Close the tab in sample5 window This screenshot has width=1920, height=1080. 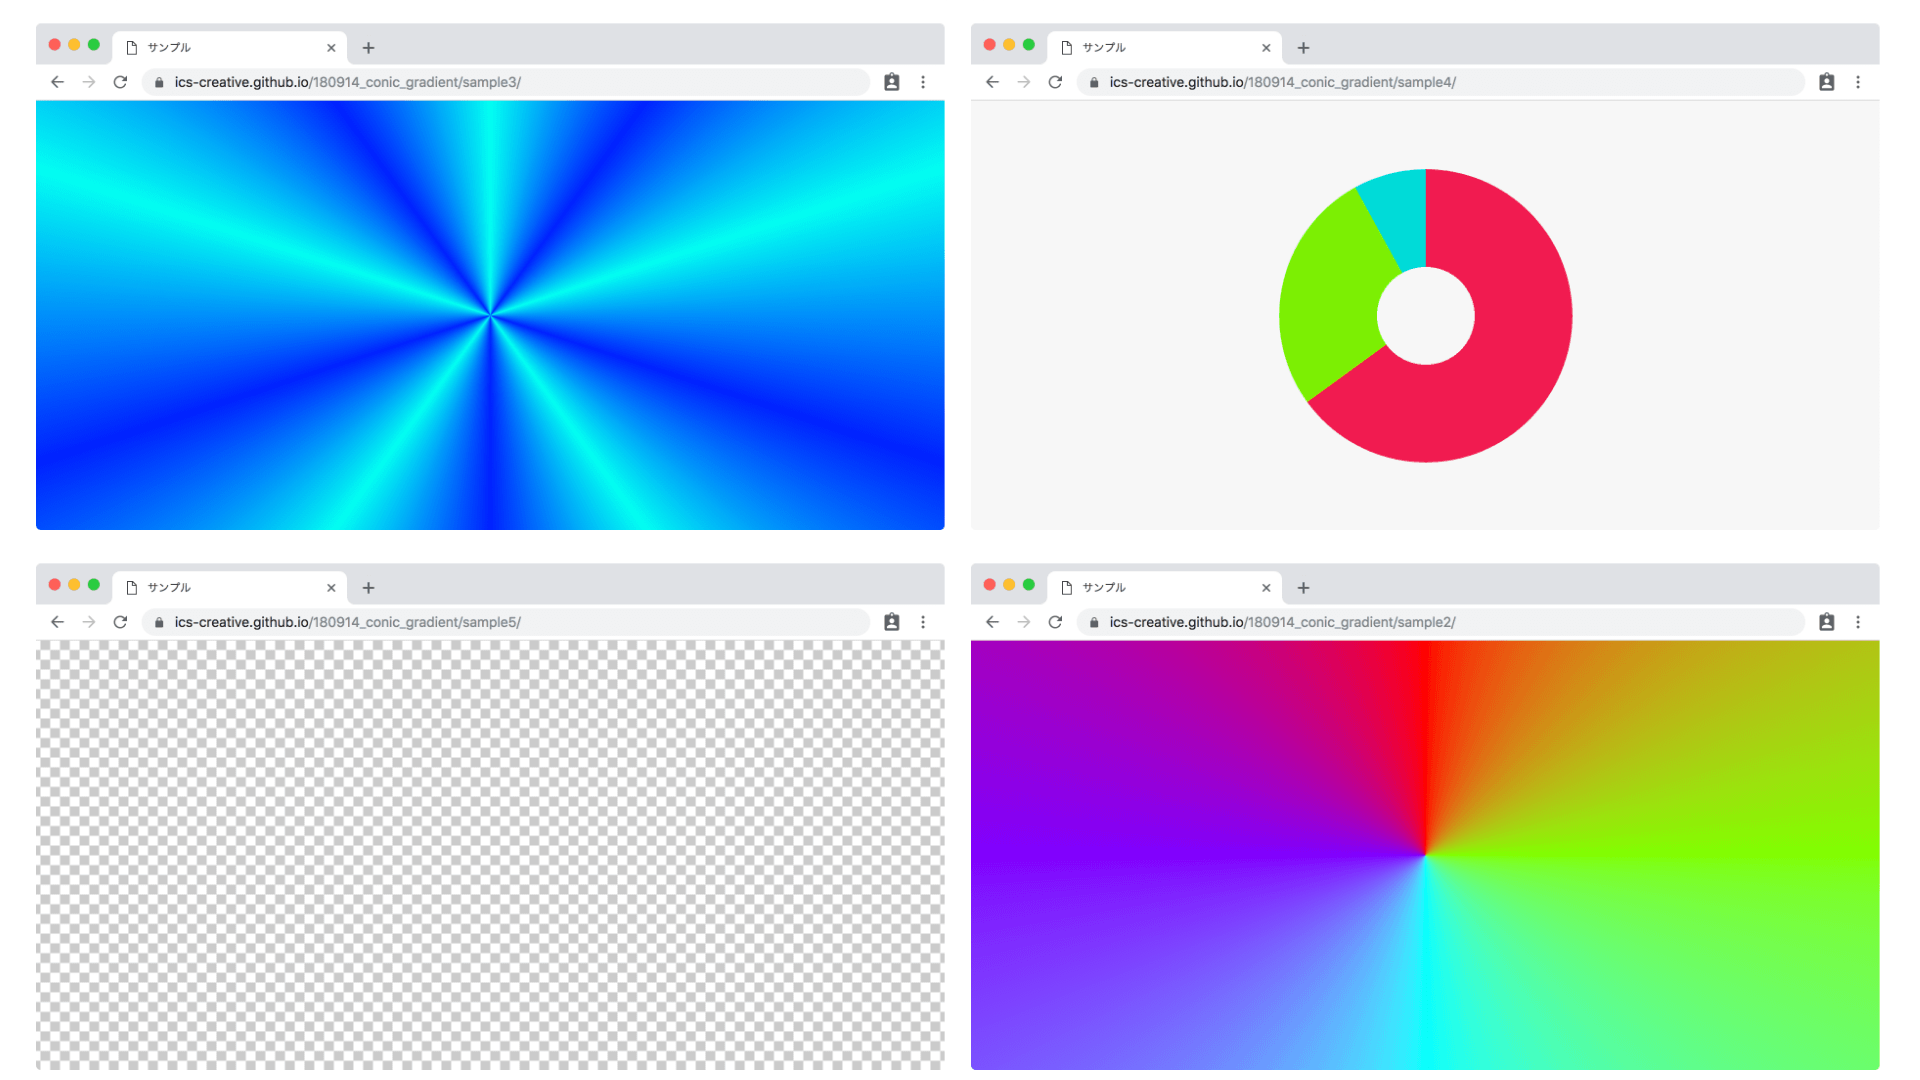[331, 588]
